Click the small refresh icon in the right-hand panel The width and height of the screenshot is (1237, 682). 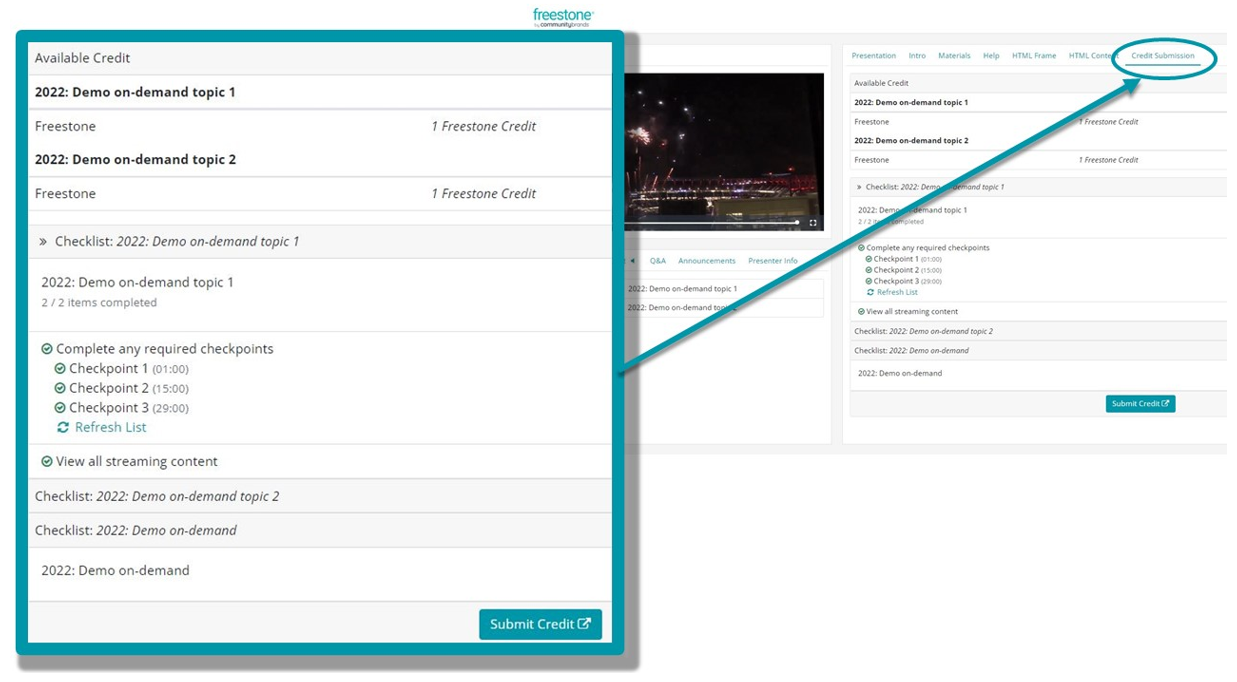tap(870, 292)
